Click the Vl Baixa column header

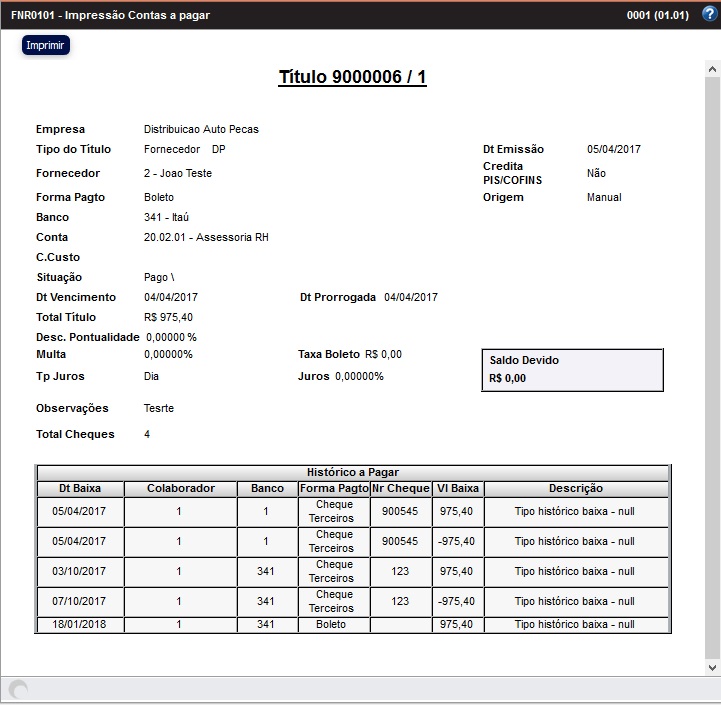tap(458, 489)
